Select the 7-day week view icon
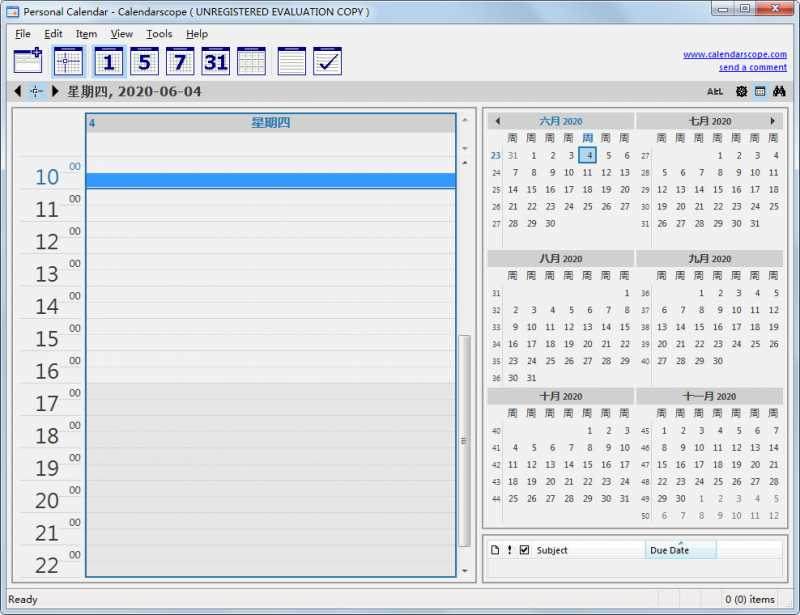This screenshot has width=800, height=615. click(x=180, y=60)
